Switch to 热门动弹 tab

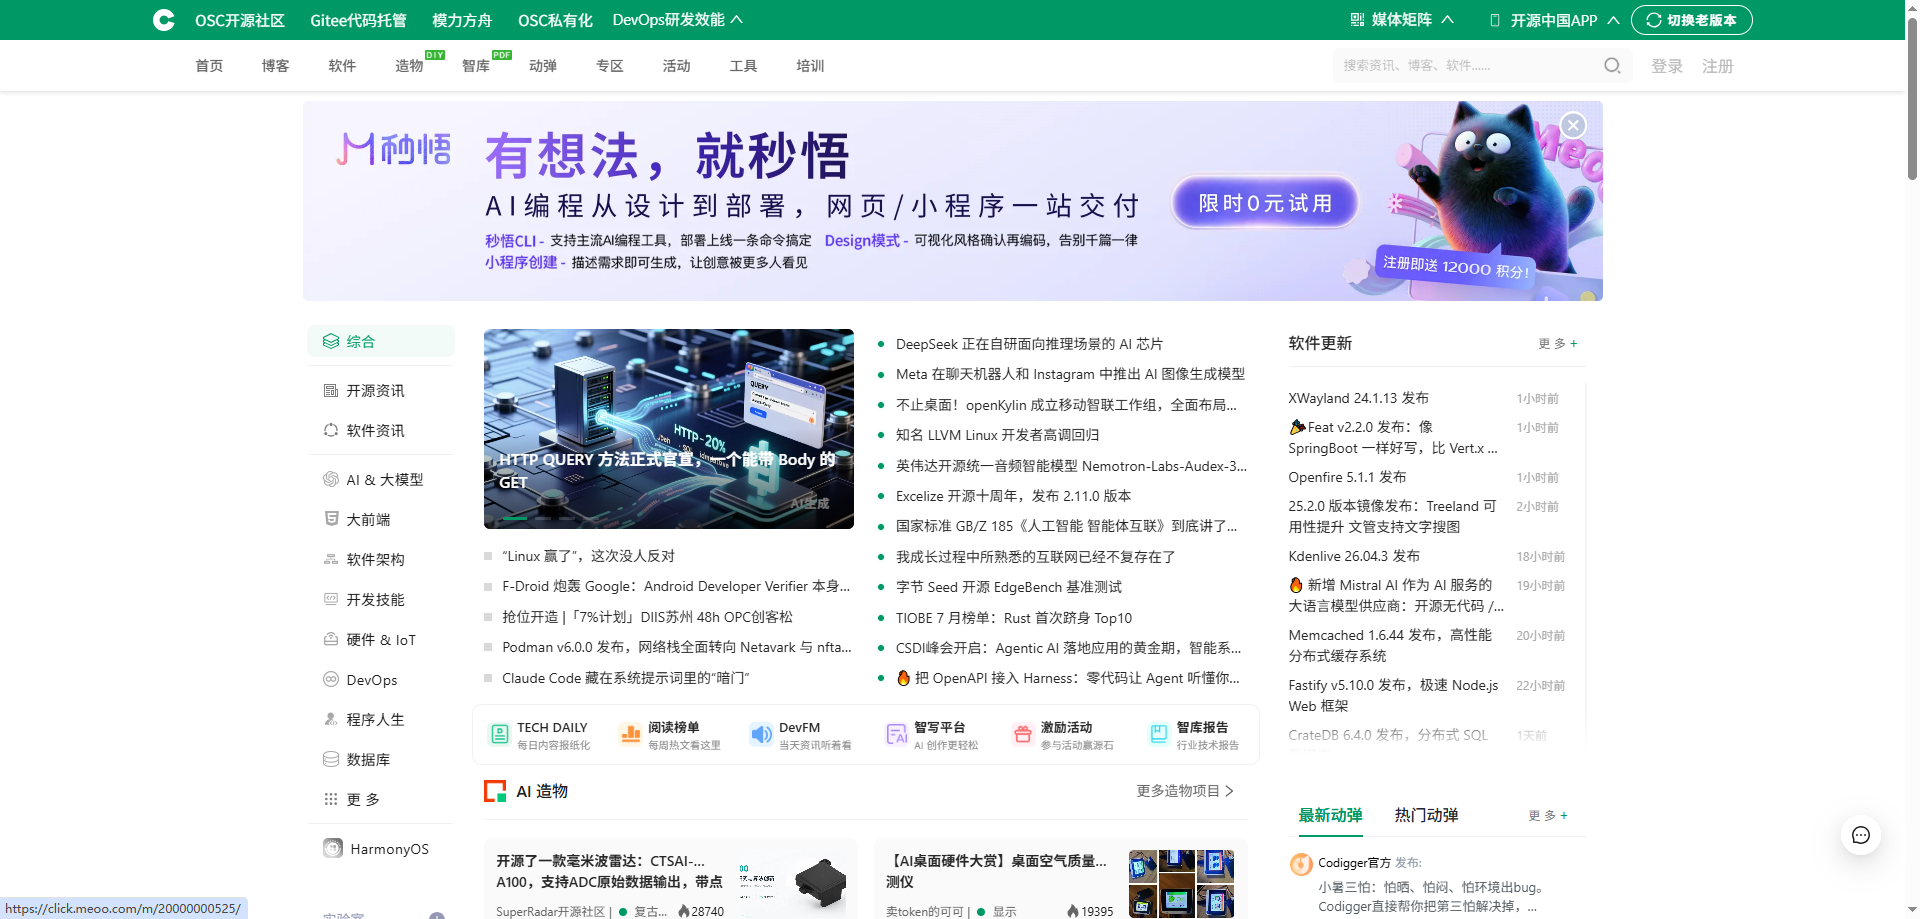1426,815
